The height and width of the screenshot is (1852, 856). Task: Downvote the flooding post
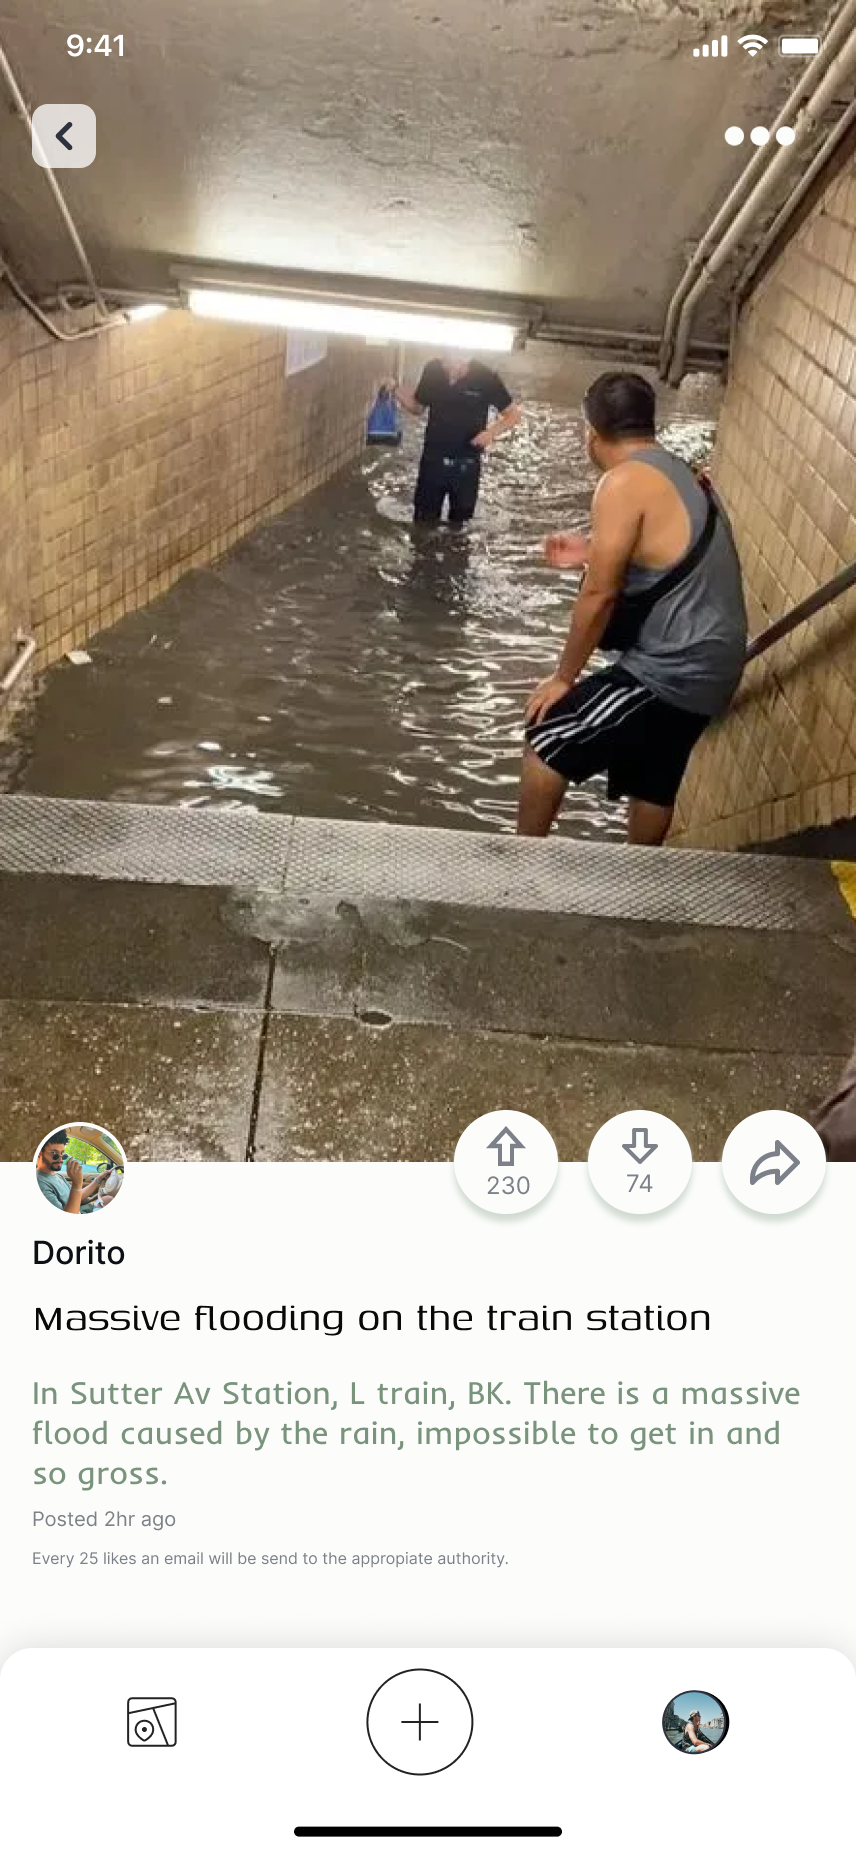[x=640, y=1162]
